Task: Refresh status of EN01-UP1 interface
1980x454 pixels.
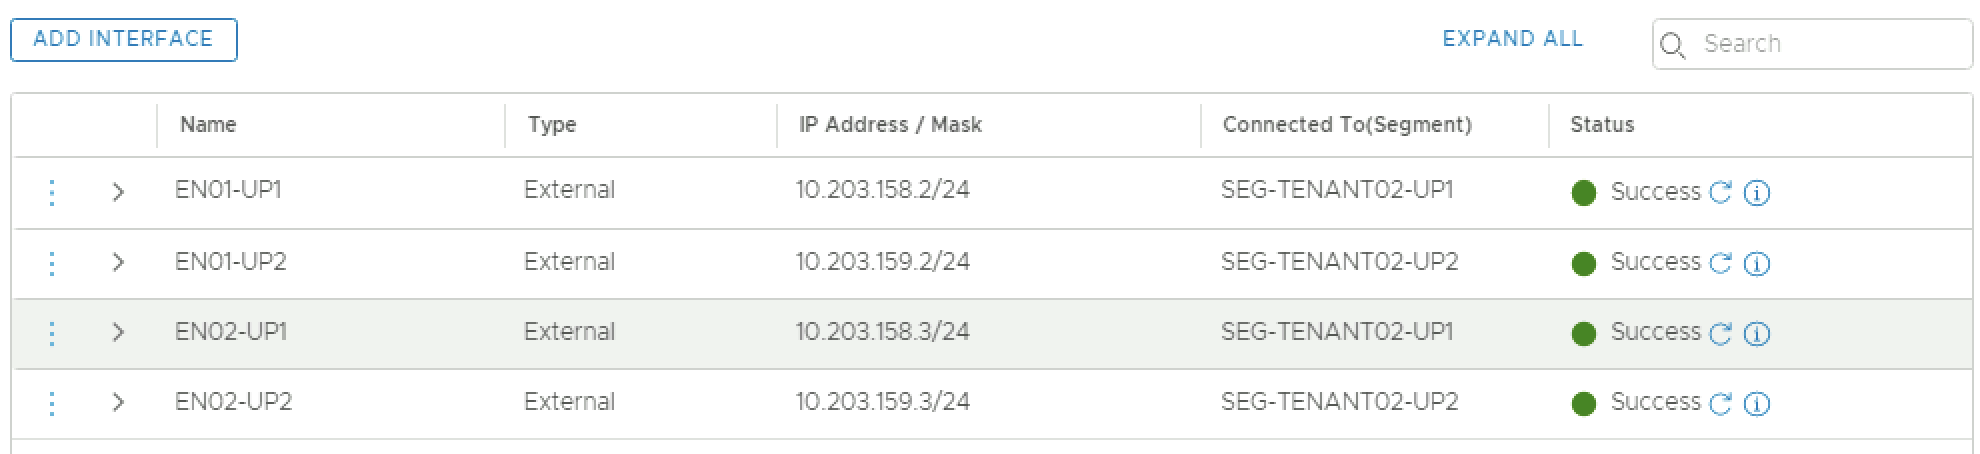Action: 1720,192
